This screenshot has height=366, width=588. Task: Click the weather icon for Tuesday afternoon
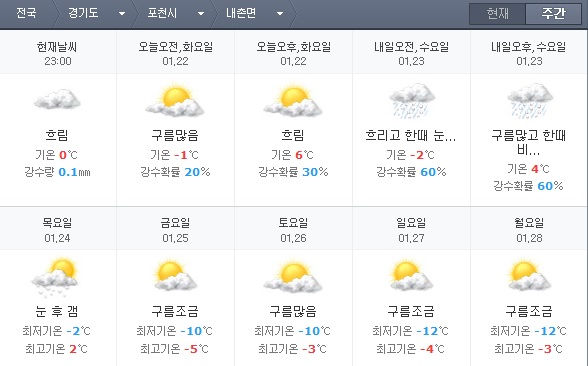(293, 100)
